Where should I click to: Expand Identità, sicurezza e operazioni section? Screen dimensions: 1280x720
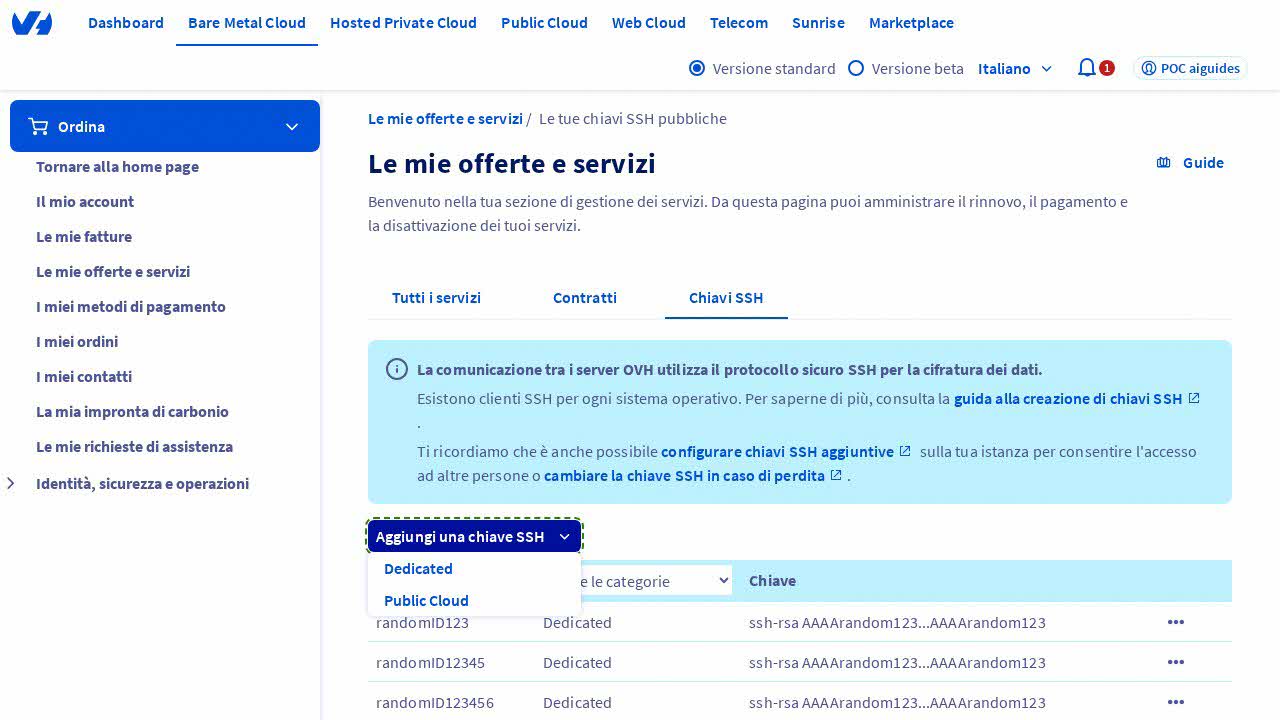coord(11,484)
